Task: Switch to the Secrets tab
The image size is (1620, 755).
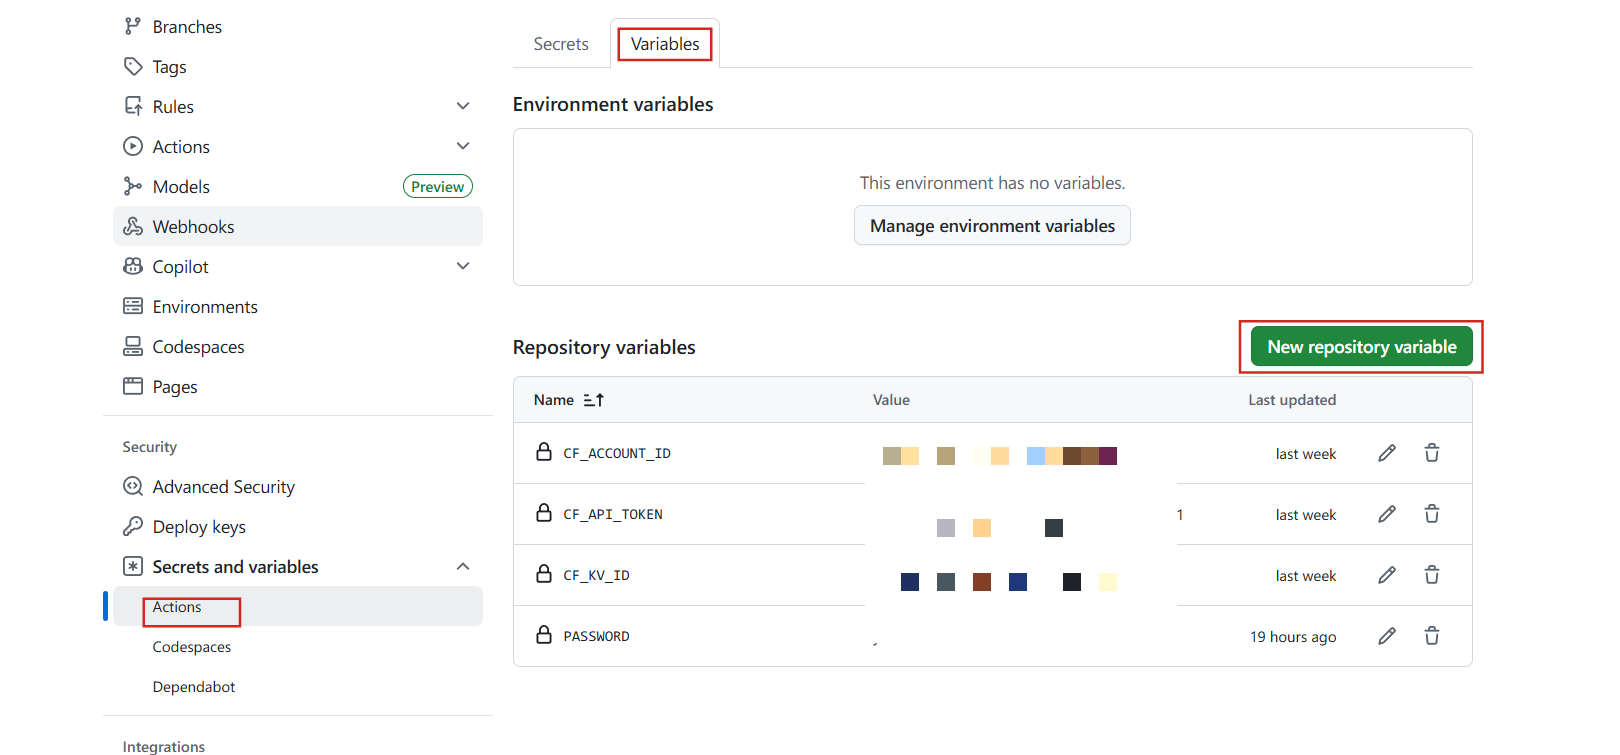Action: 560,44
